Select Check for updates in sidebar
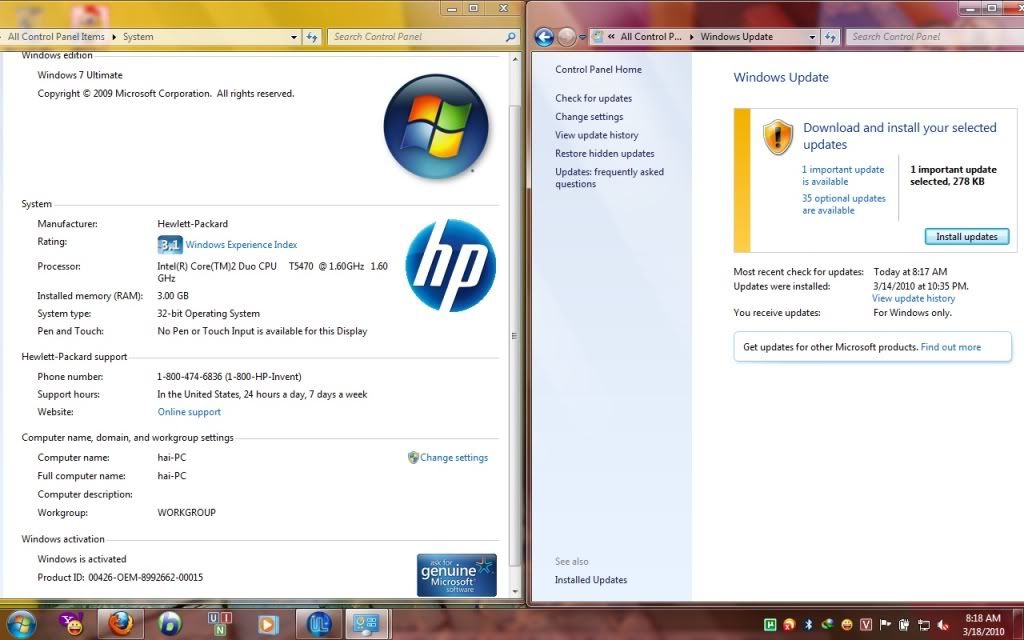 pyautogui.click(x=593, y=98)
